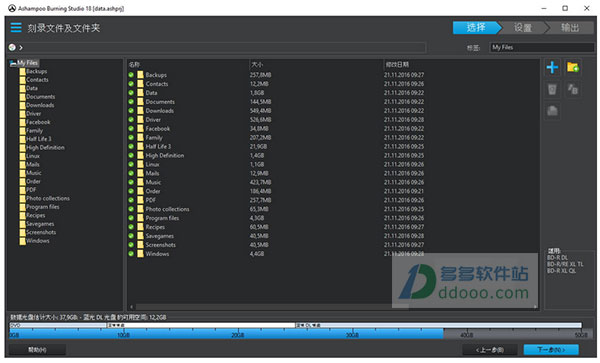
Task: Click the My Files label input field
Action: point(541,47)
